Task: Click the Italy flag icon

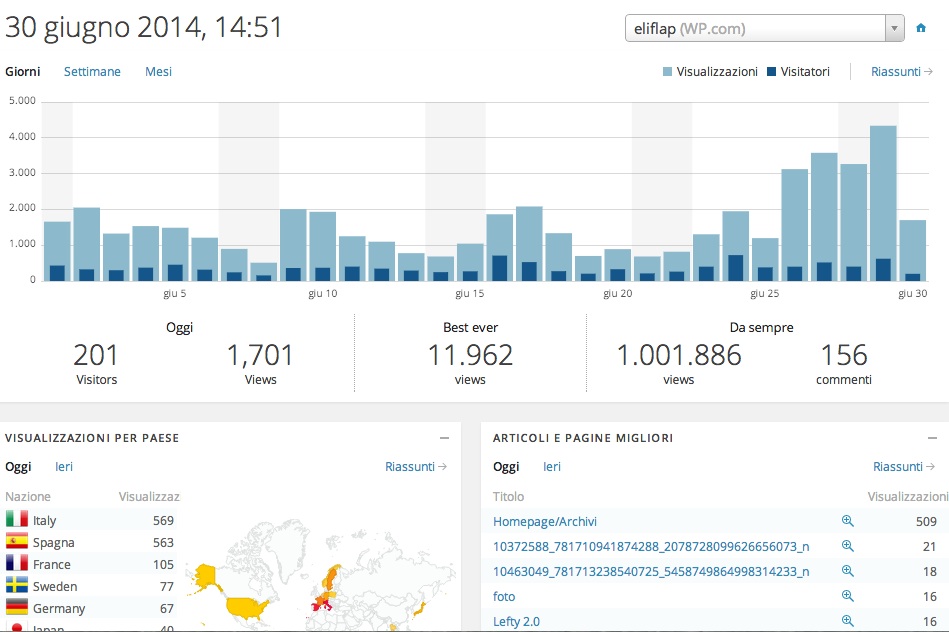Action: click(16, 520)
